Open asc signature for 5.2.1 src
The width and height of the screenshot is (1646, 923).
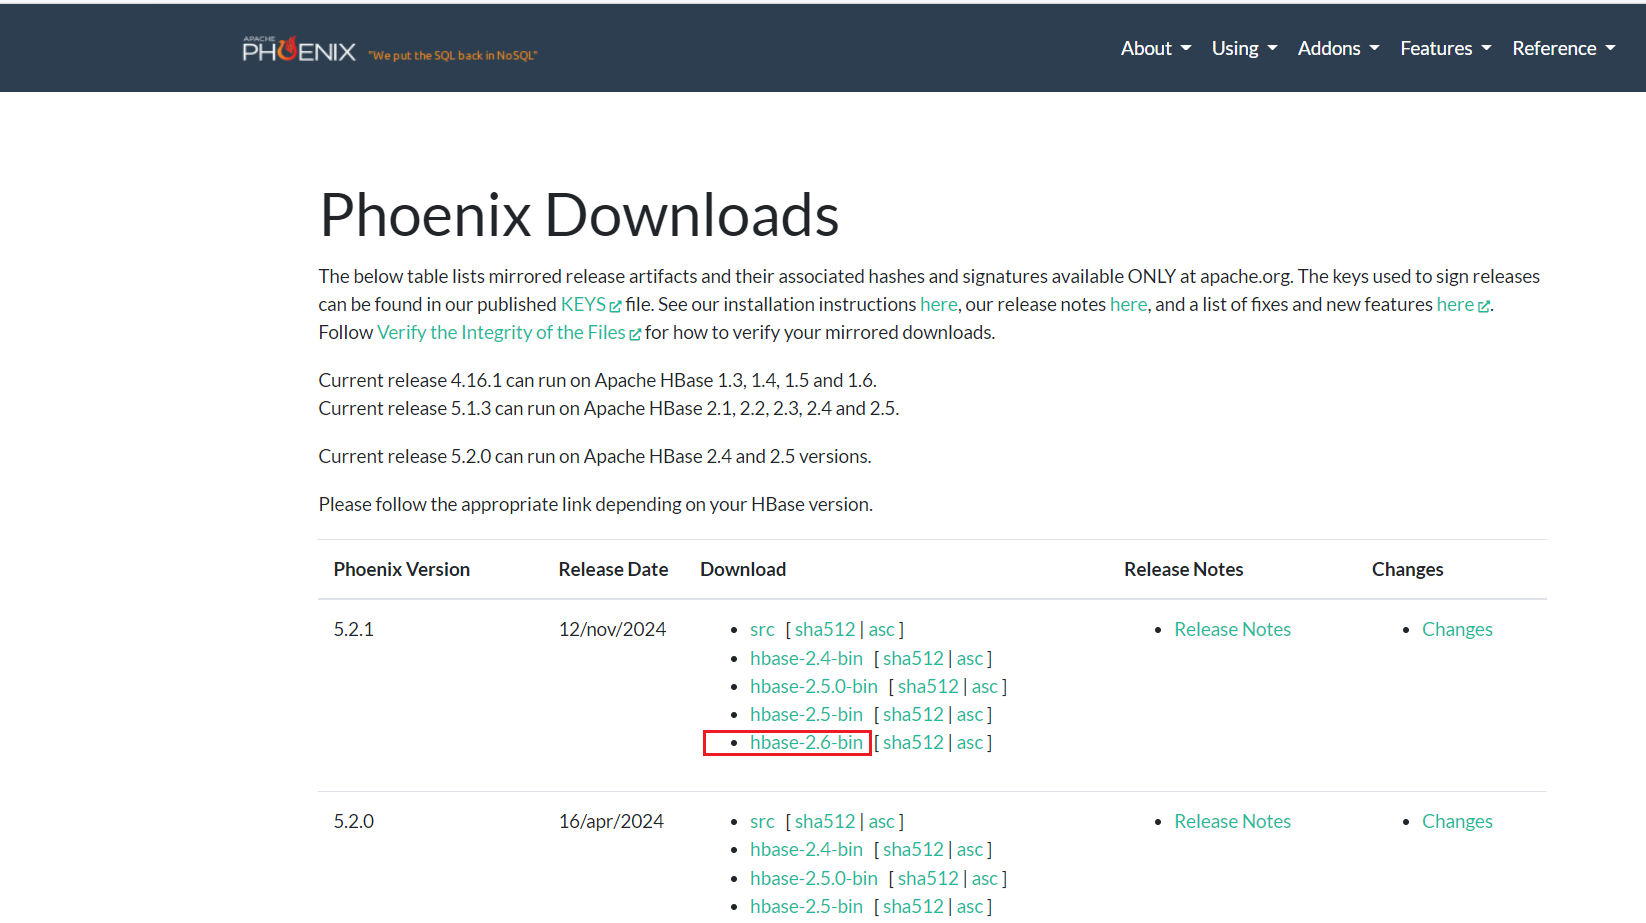pyautogui.click(x=881, y=629)
